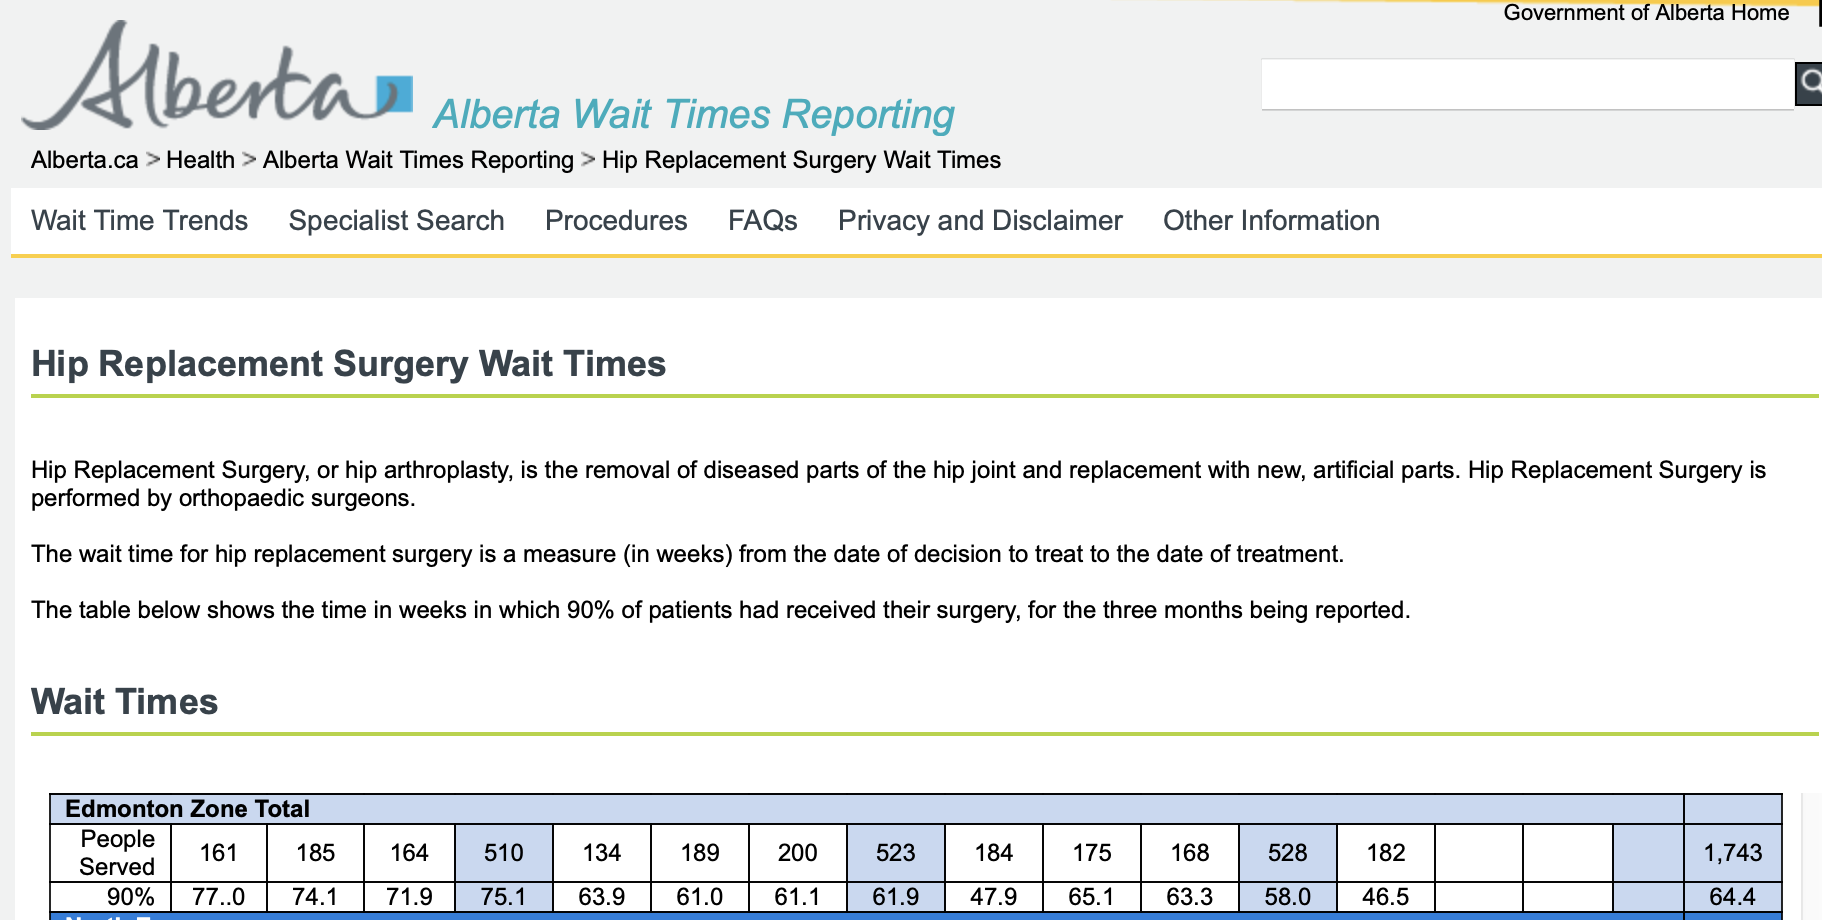The image size is (1822, 920).
Task: Go to Health breadcrumb link
Action: pyautogui.click(x=200, y=160)
